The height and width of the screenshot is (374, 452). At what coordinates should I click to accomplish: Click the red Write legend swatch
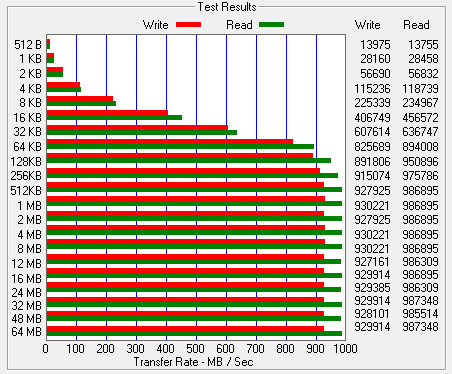(188, 24)
